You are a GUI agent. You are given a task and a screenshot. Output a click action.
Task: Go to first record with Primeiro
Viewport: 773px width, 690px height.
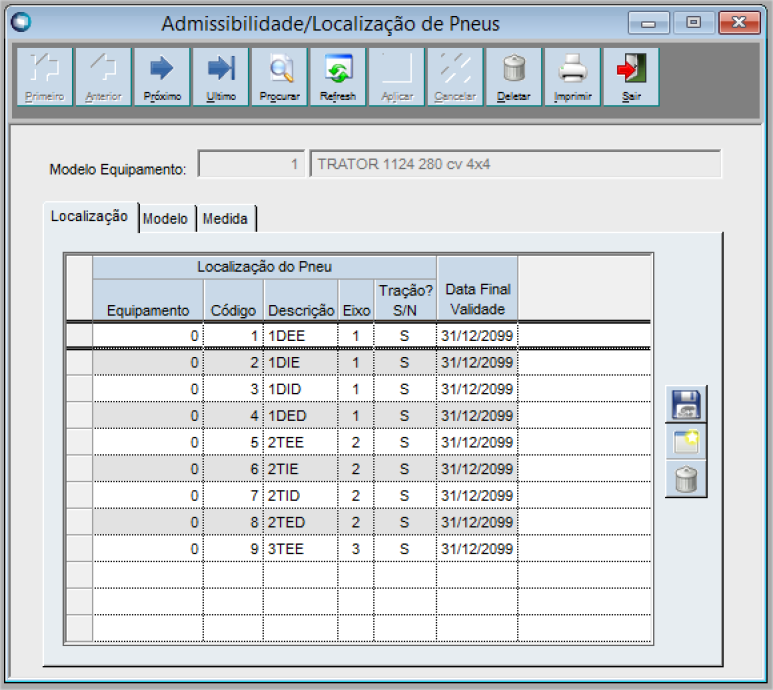click(45, 77)
